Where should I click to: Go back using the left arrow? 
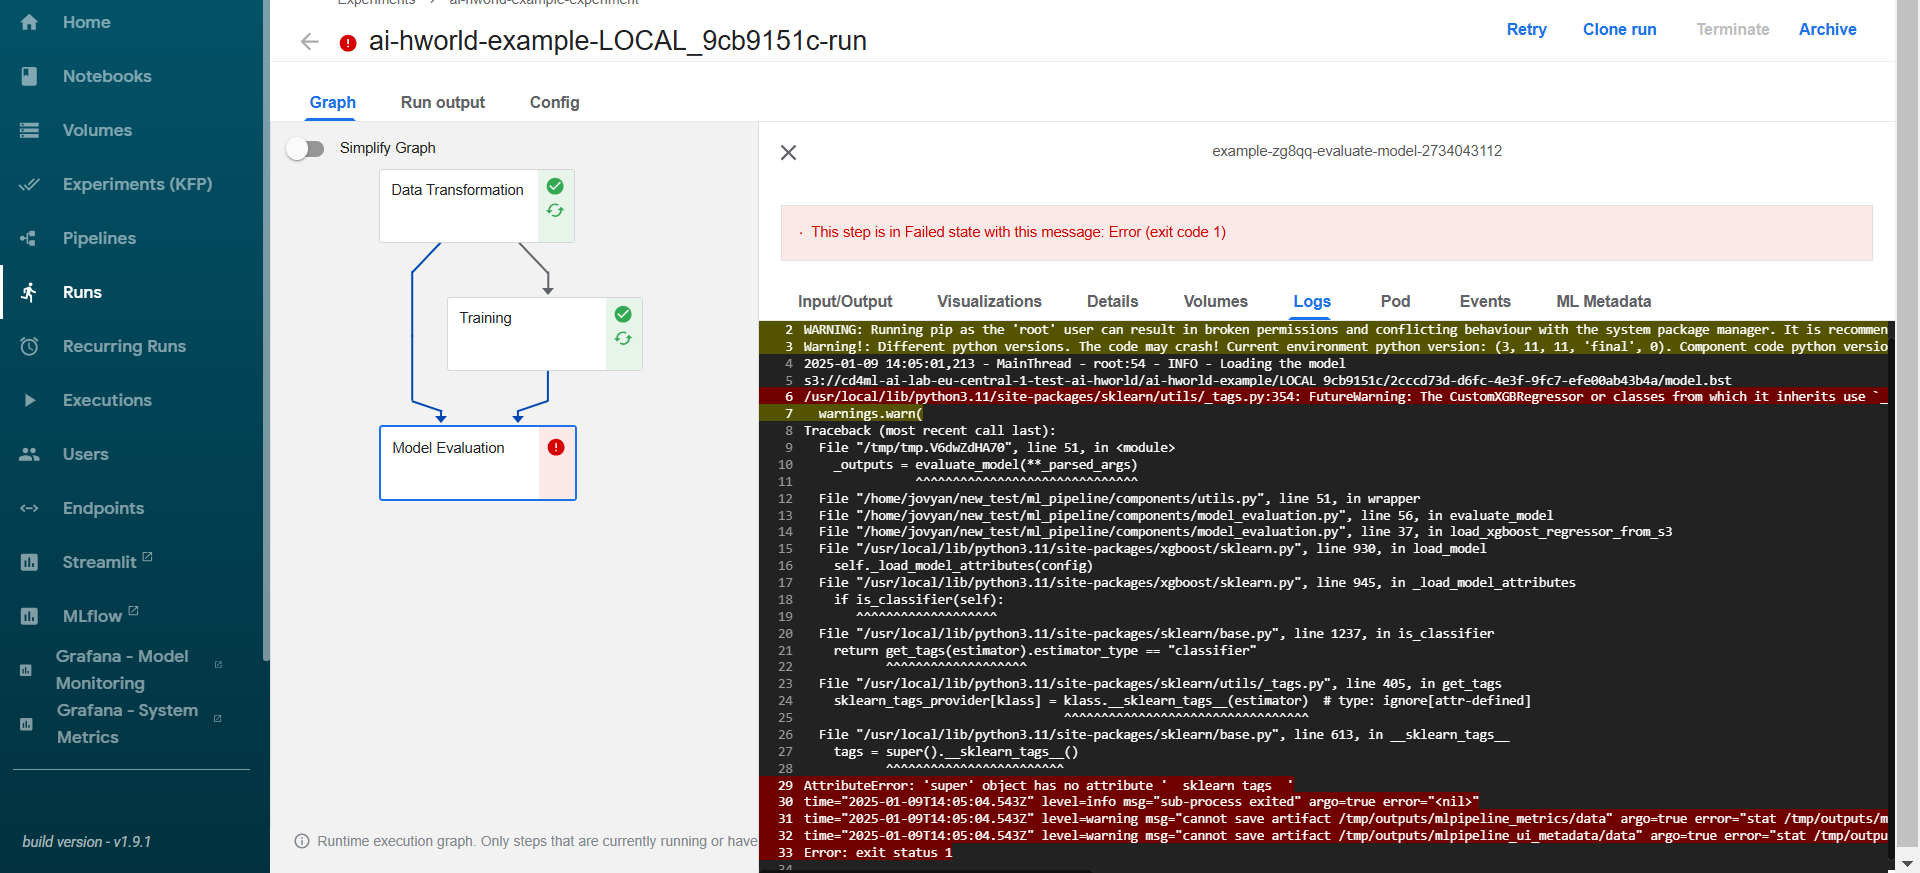pos(309,41)
